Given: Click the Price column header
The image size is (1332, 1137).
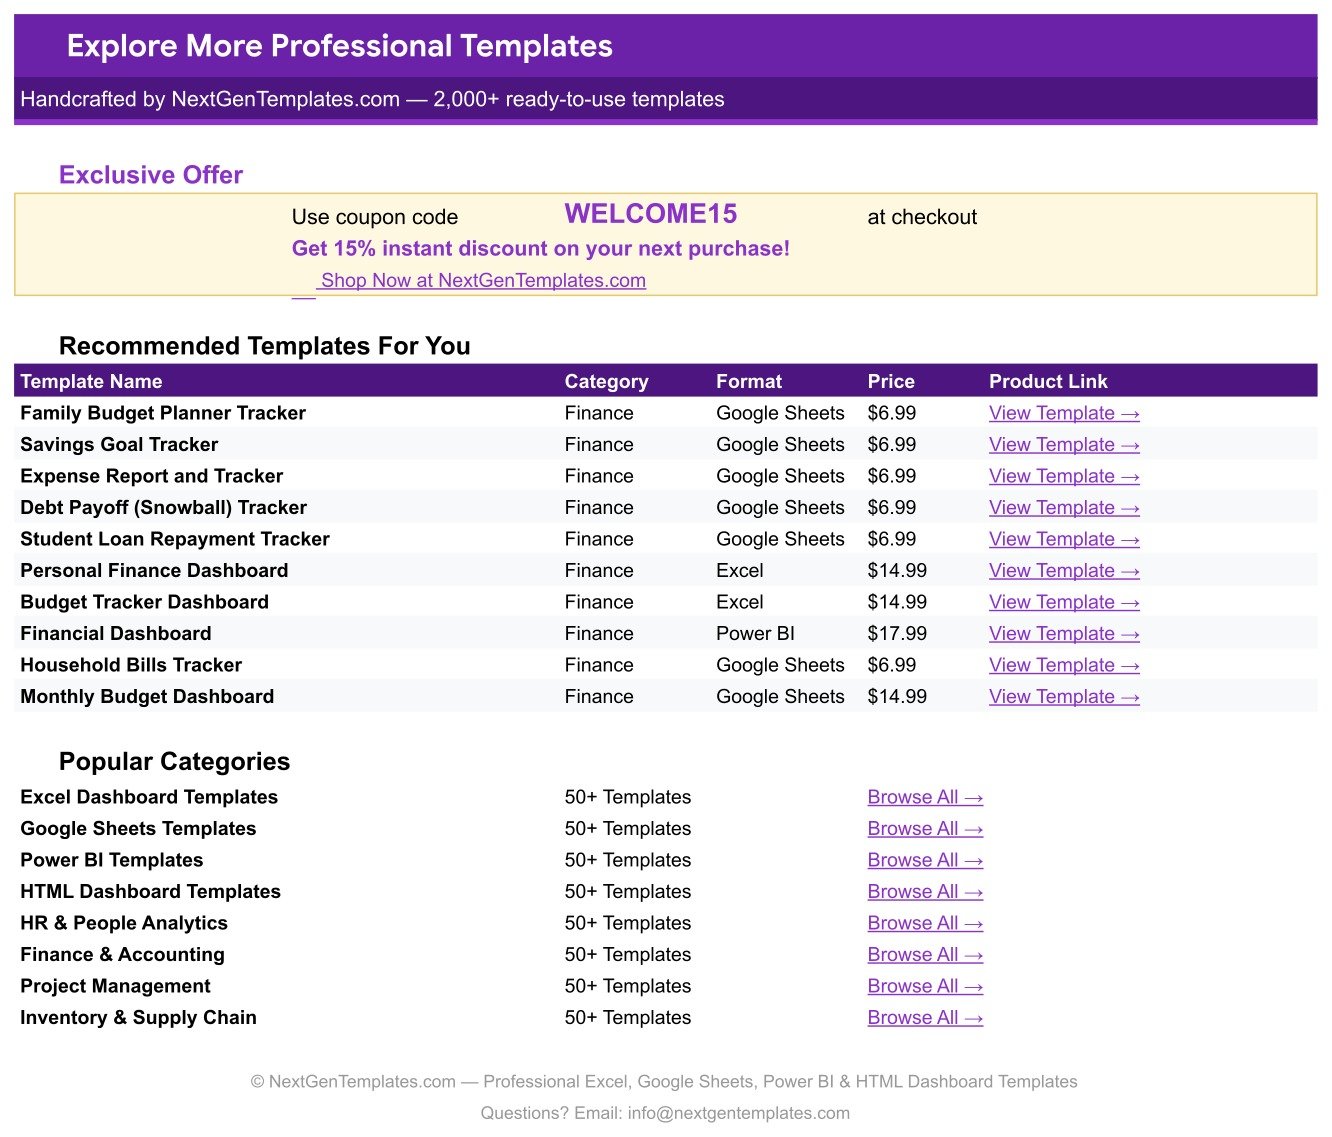Looking at the screenshot, I should pyautogui.click(x=891, y=381).
